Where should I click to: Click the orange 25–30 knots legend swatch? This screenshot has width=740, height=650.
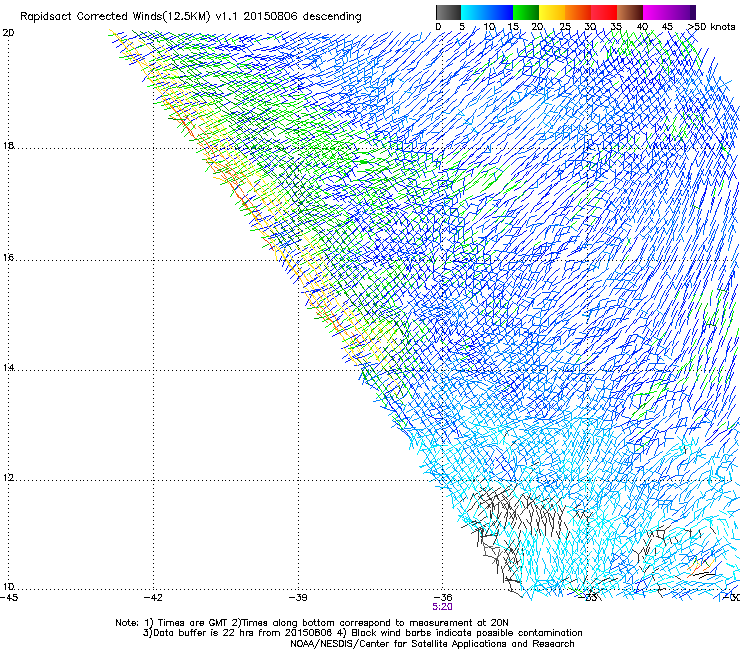pyautogui.click(x=578, y=12)
